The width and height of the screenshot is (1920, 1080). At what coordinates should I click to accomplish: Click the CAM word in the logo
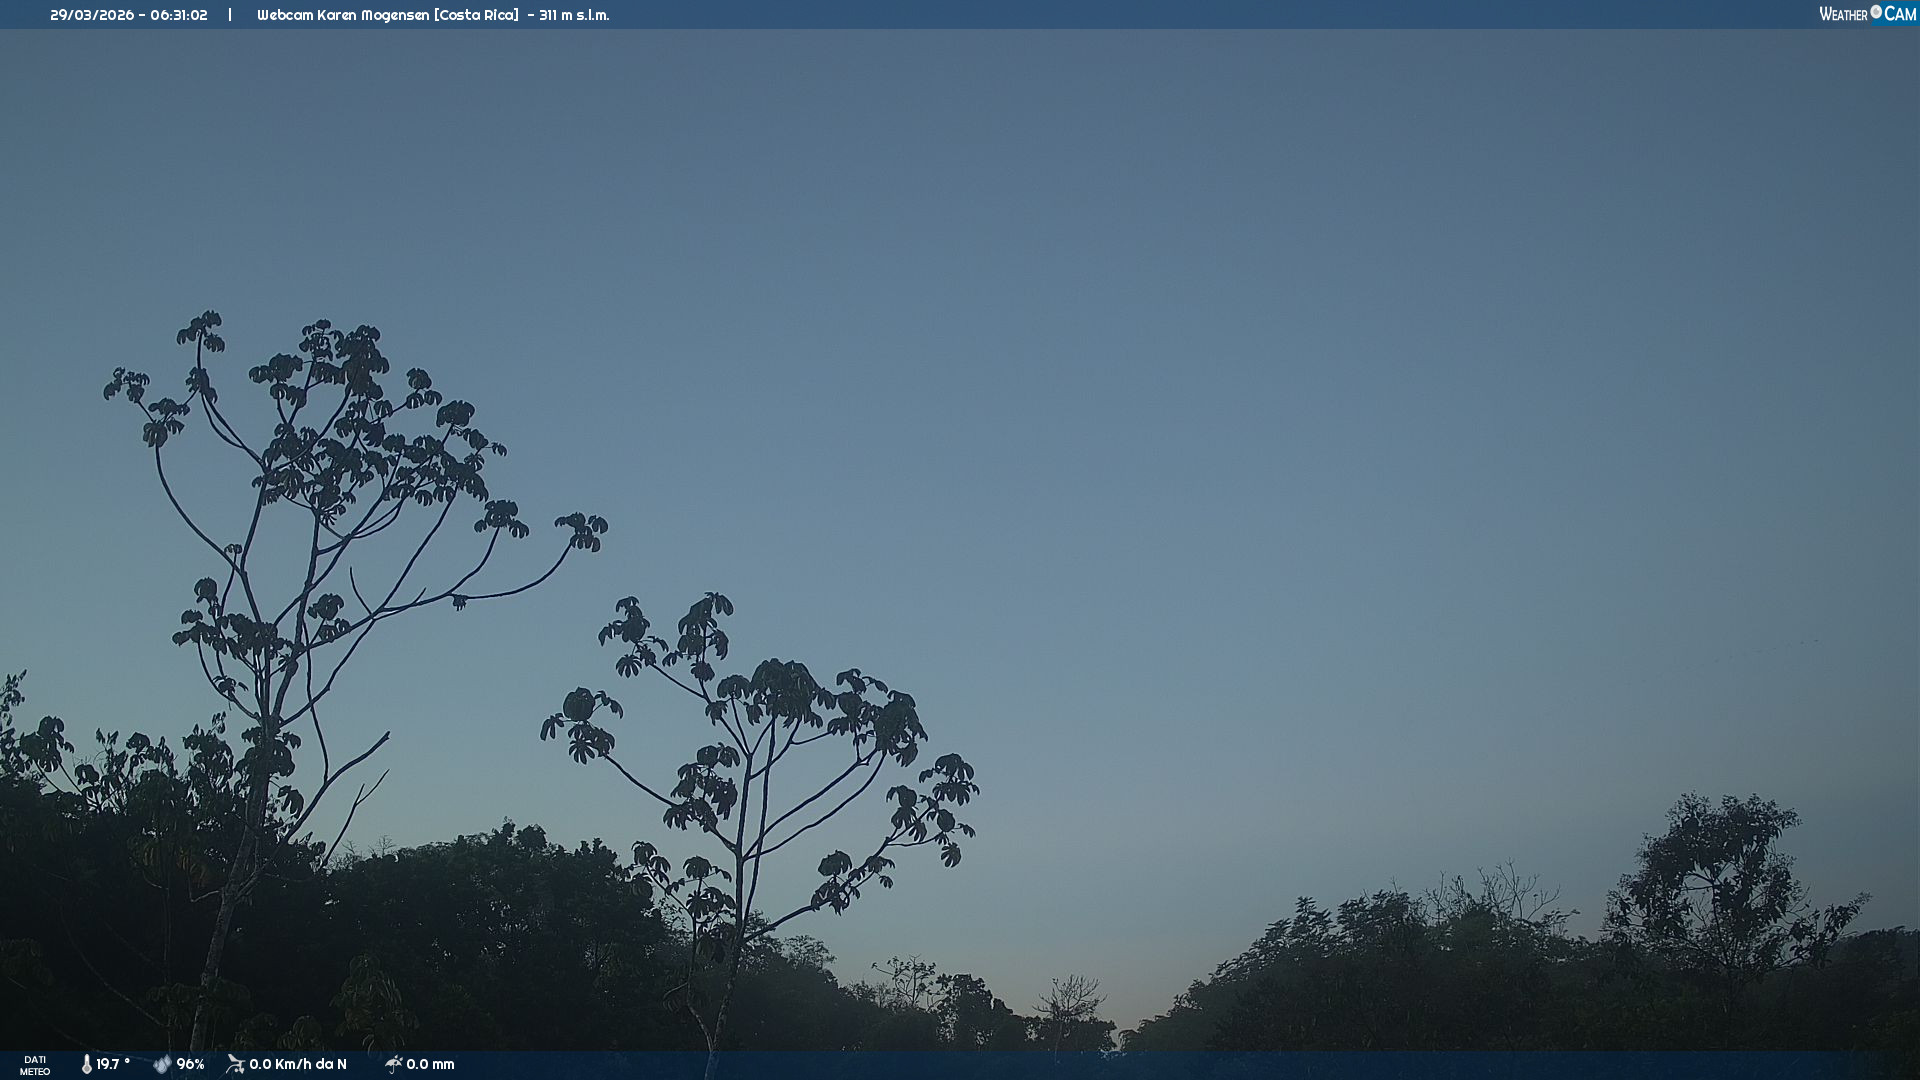[1900, 14]
